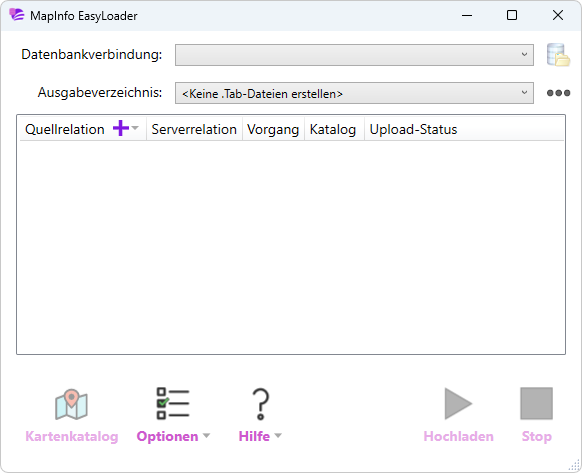Screen dimensions: 582x473
Task: Click the Datenbankverbindung label
Action: [x=92, y=55]
